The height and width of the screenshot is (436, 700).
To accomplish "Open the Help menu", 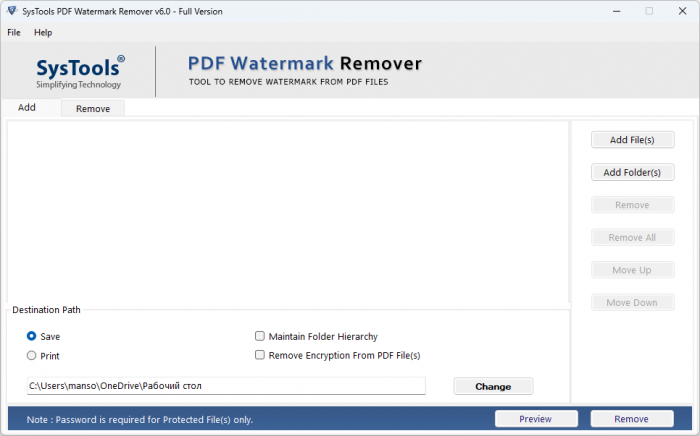I will 43,33.
